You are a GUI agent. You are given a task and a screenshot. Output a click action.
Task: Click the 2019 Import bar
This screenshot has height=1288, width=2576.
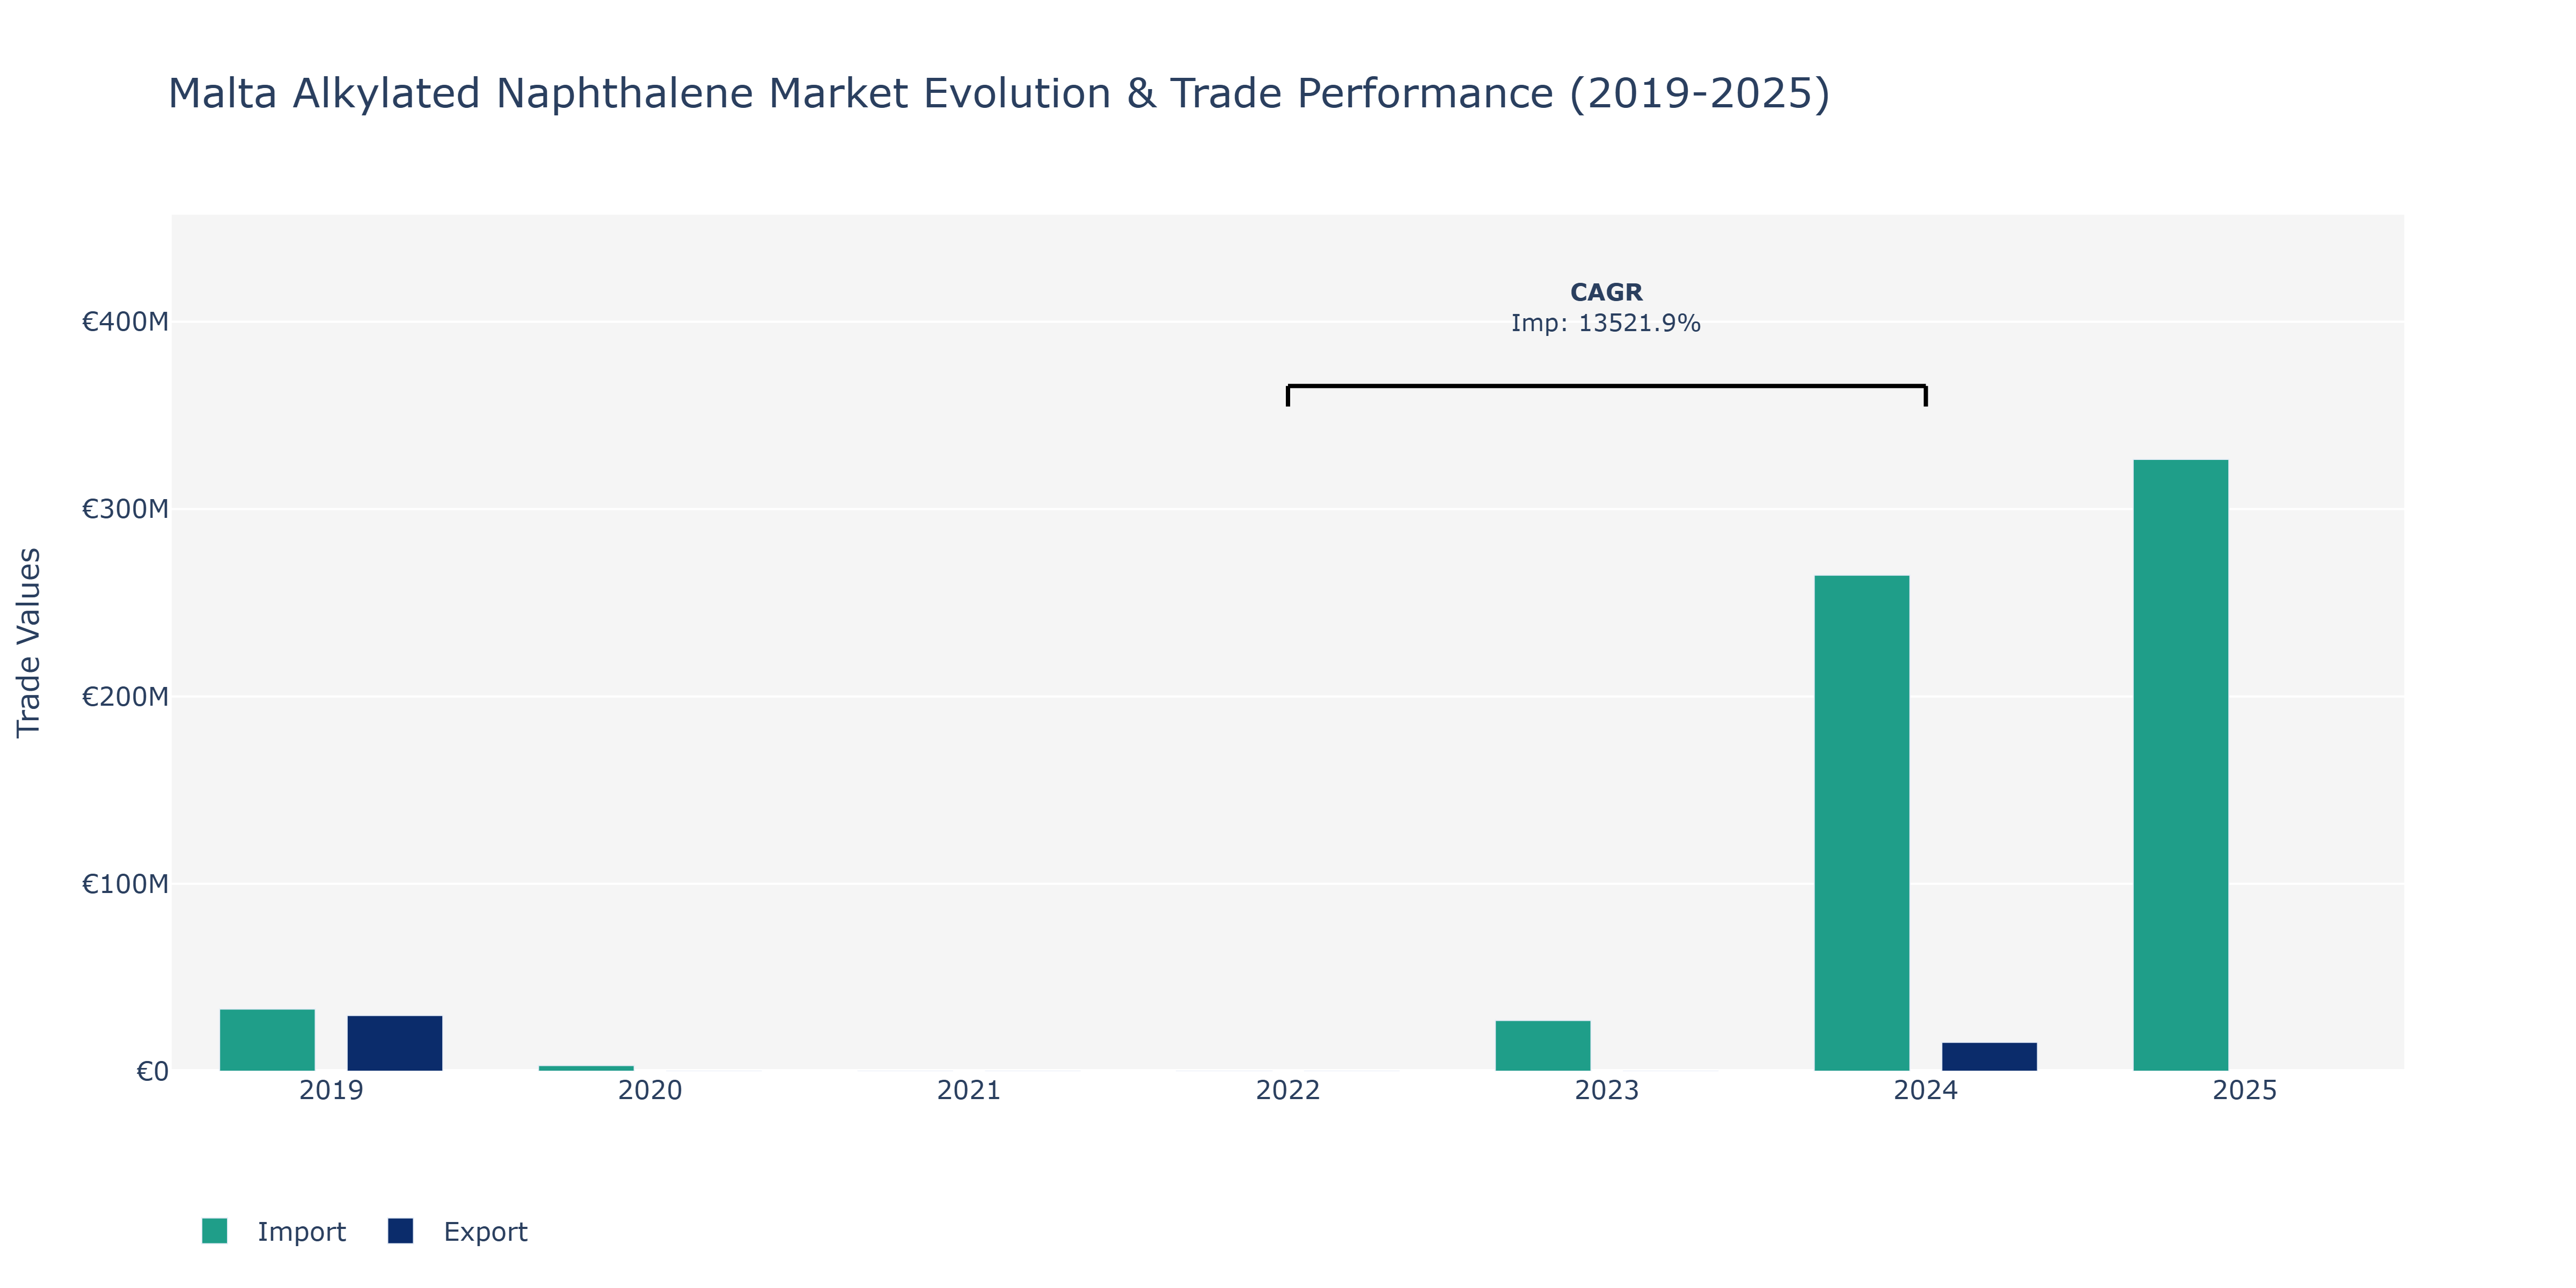point(267,1040)
